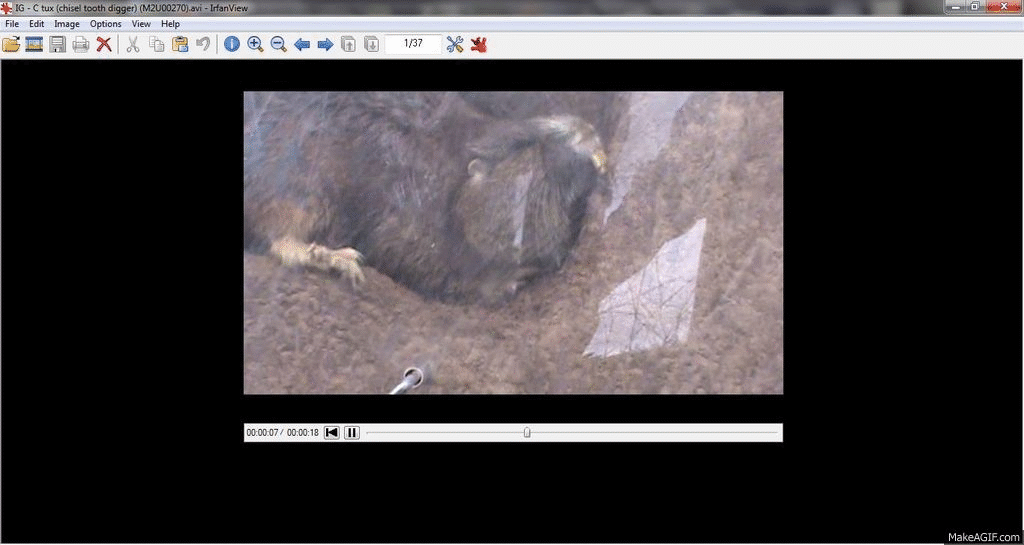
Task: Open the Slideshow filmstrip icon
Action: coord(34,44)
